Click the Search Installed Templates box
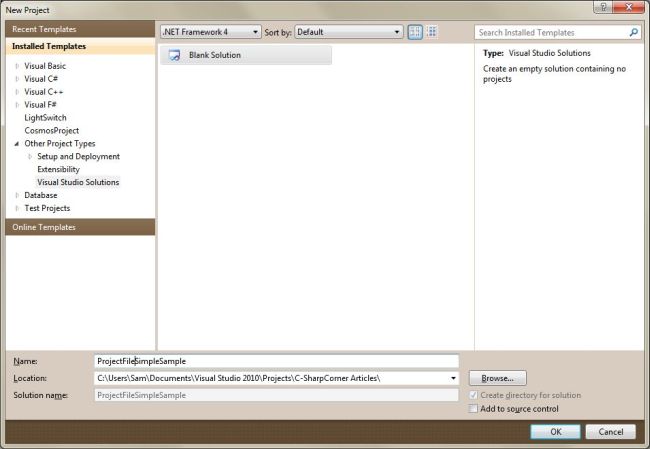 [x=557, y=32]
